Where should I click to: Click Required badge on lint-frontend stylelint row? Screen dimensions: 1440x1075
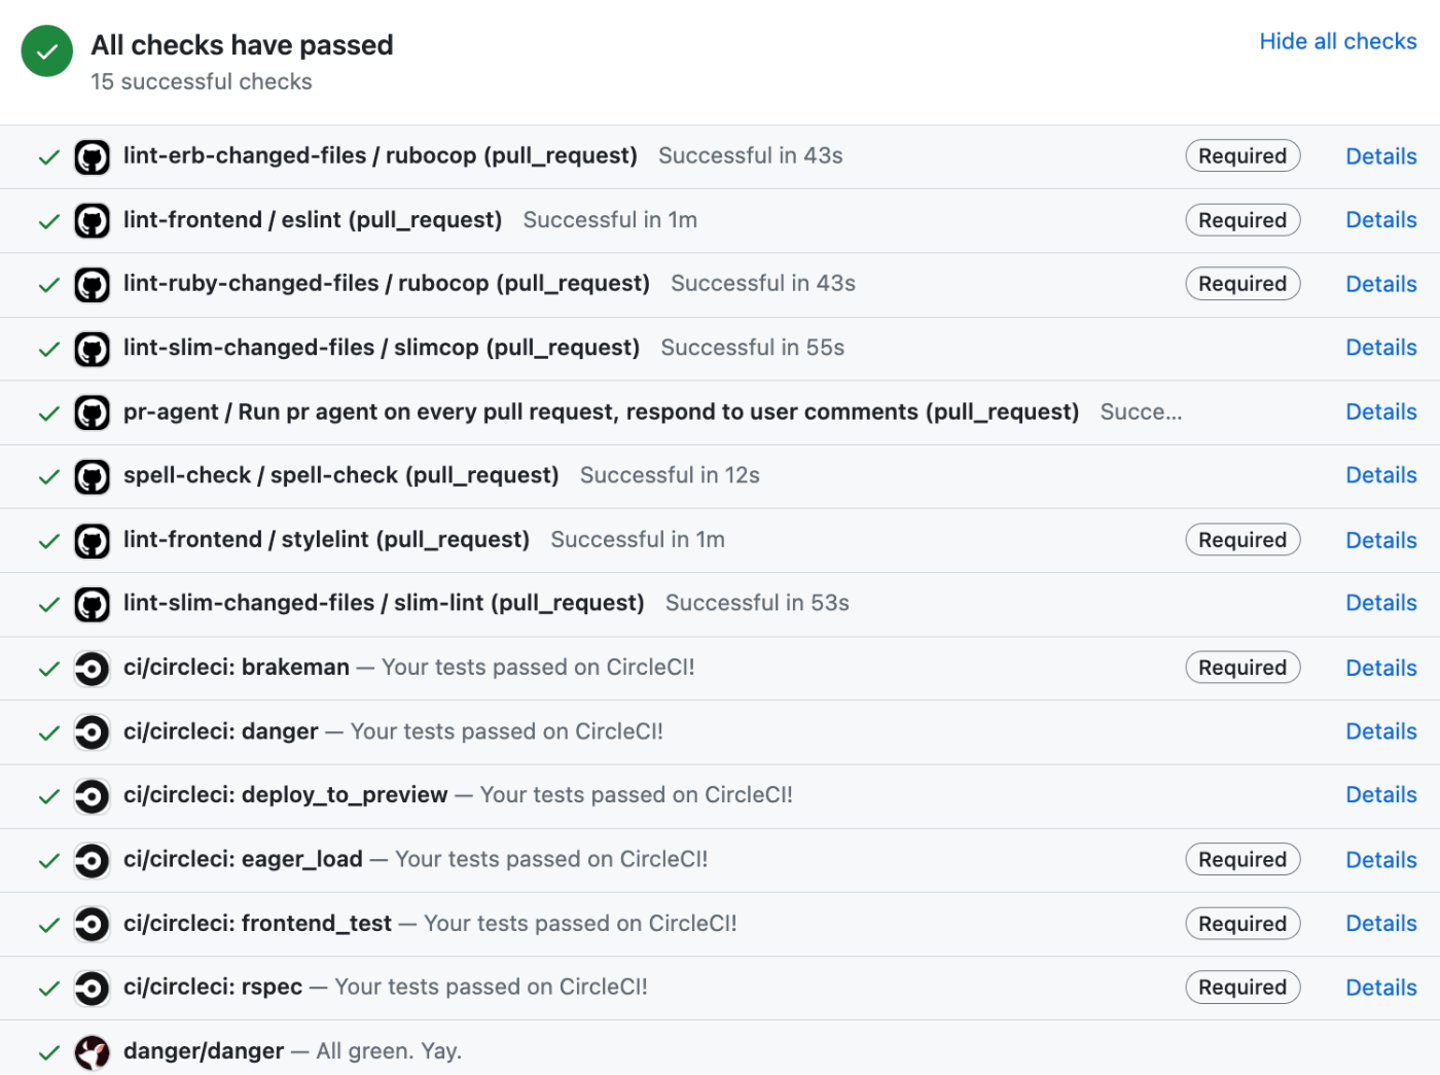(1242, 540)
